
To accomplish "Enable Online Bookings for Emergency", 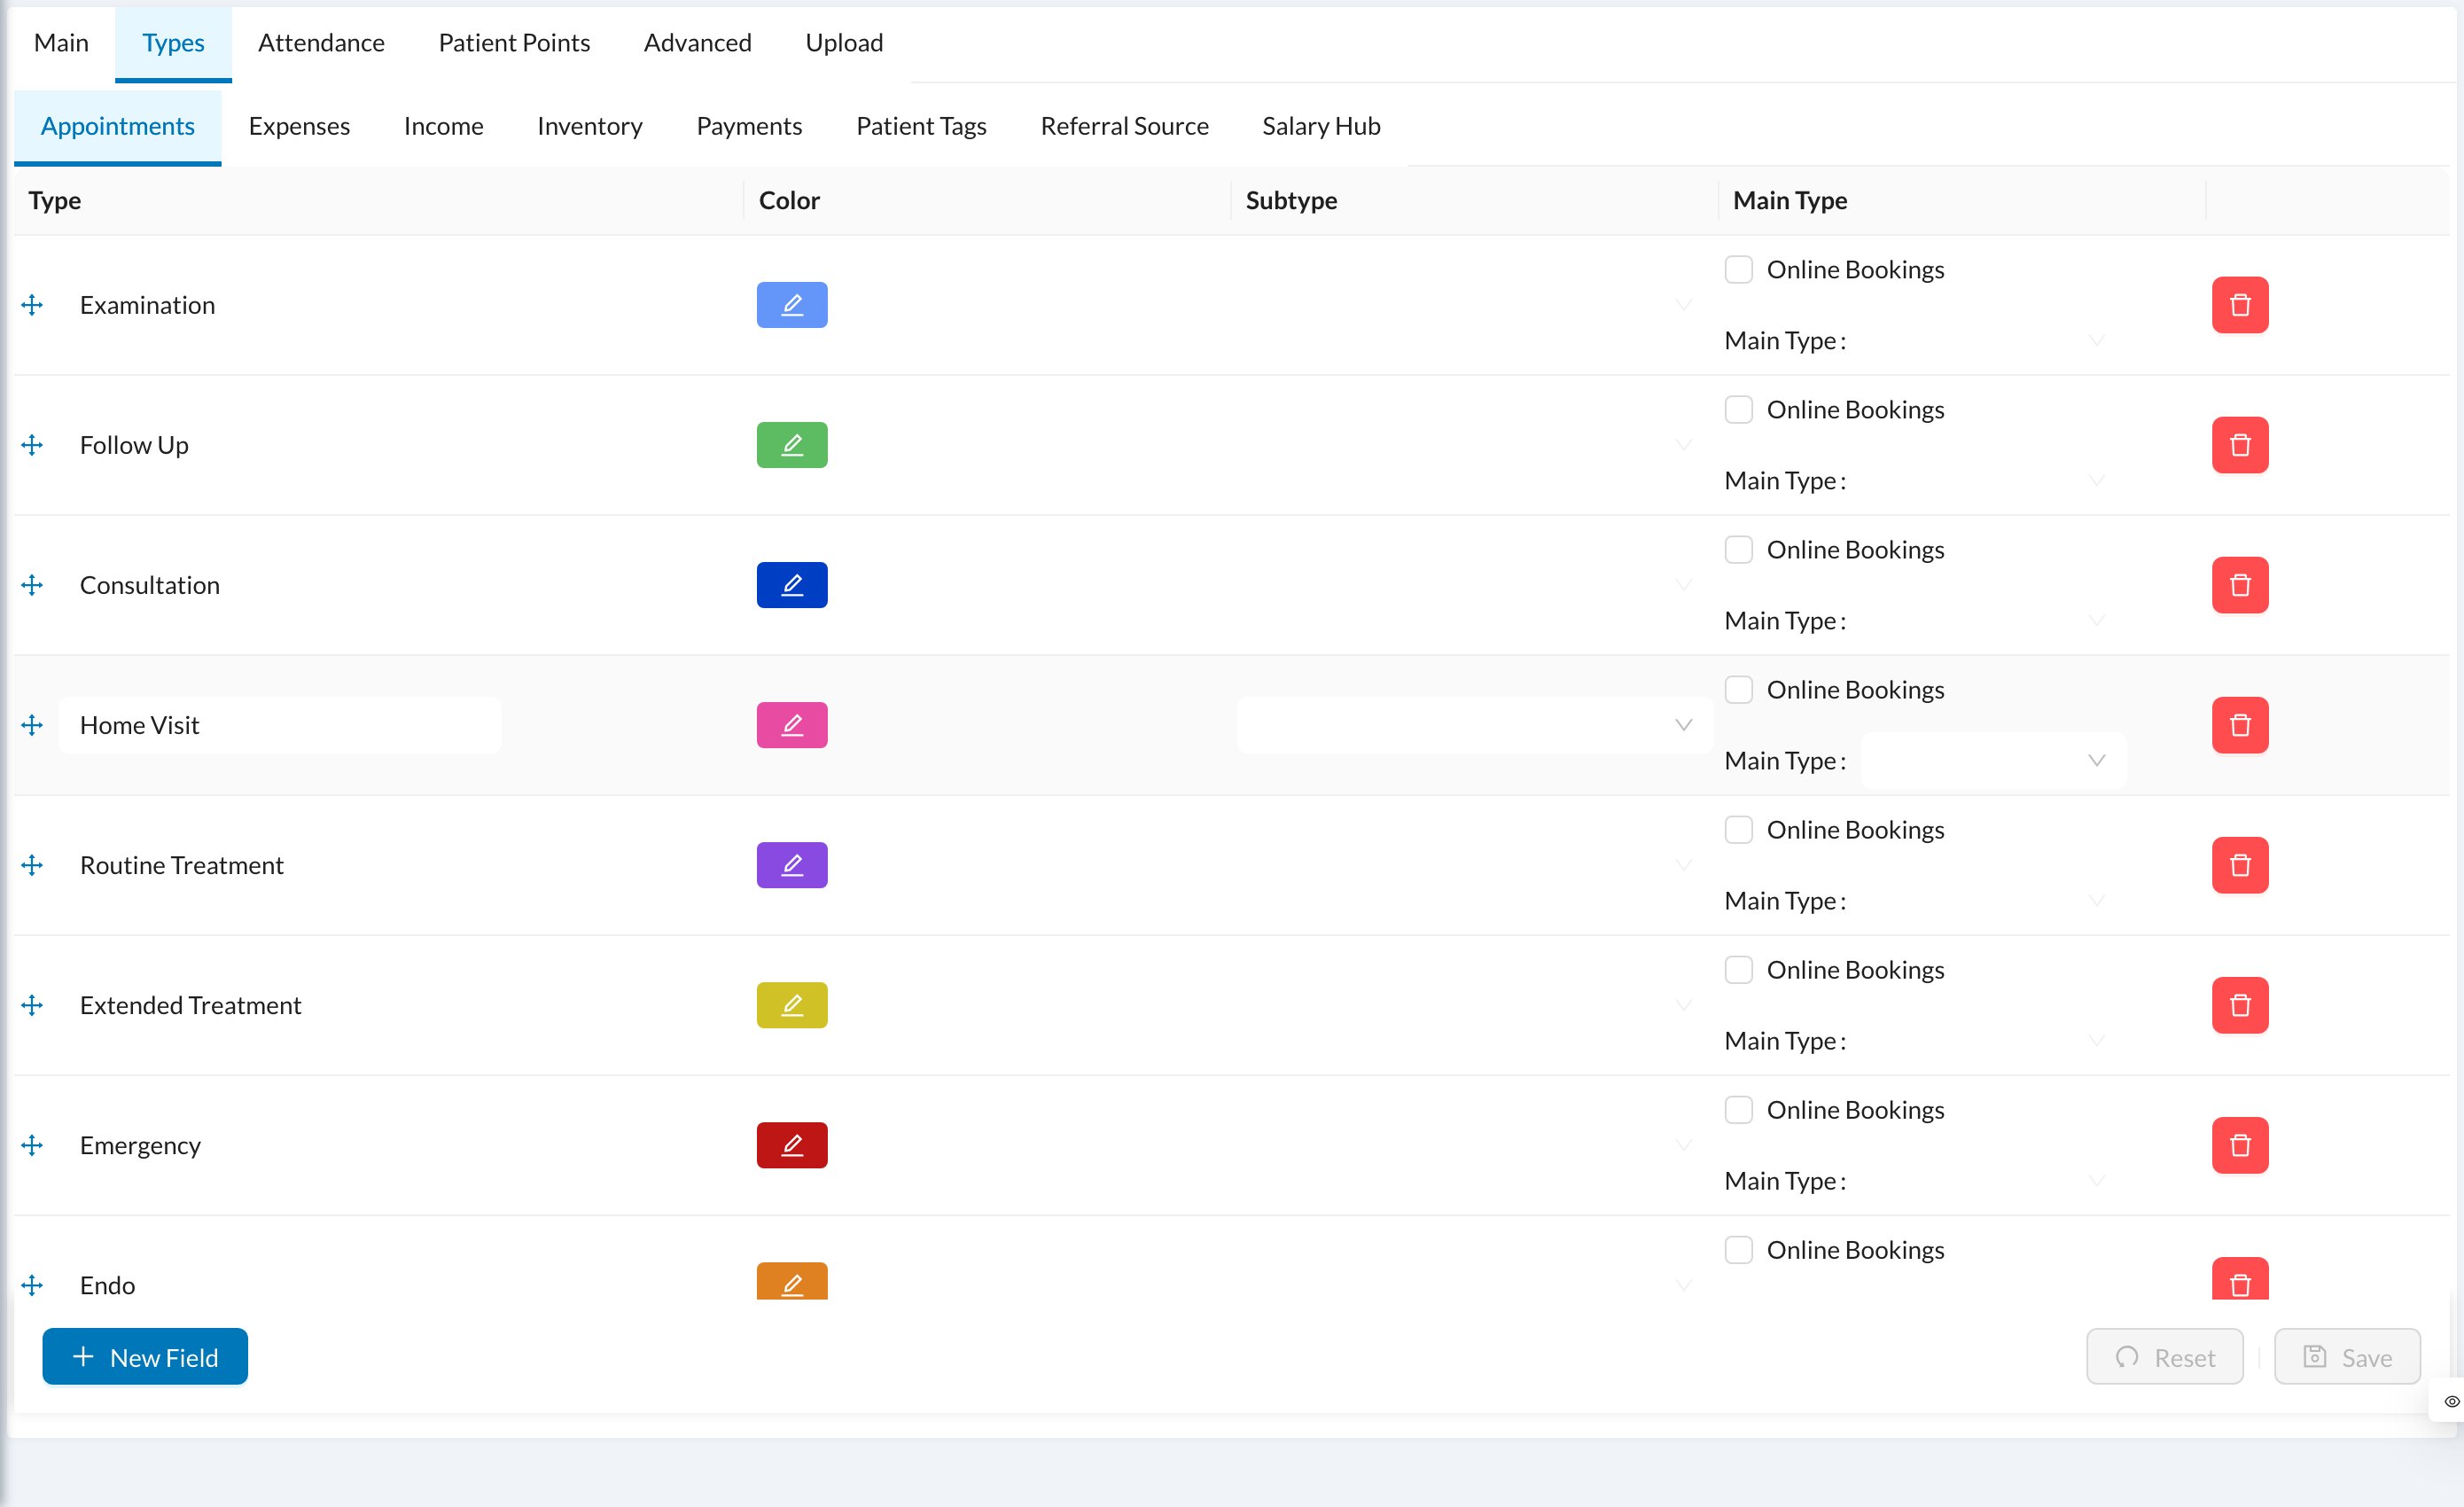I will 1738,1110.
